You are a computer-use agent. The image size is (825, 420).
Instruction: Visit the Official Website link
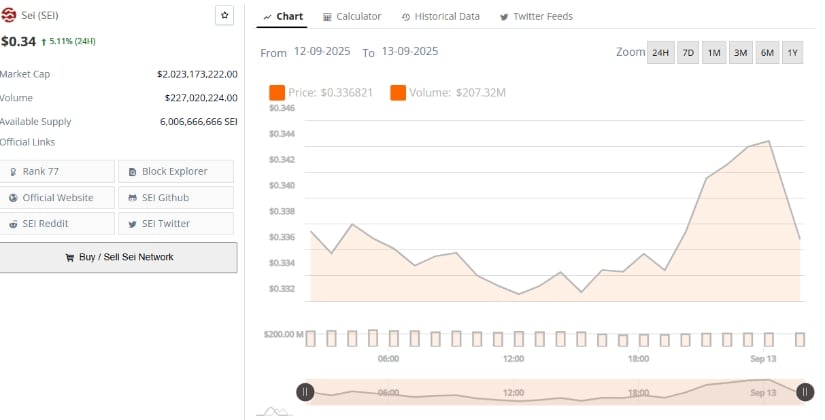(x=57, y=198)
